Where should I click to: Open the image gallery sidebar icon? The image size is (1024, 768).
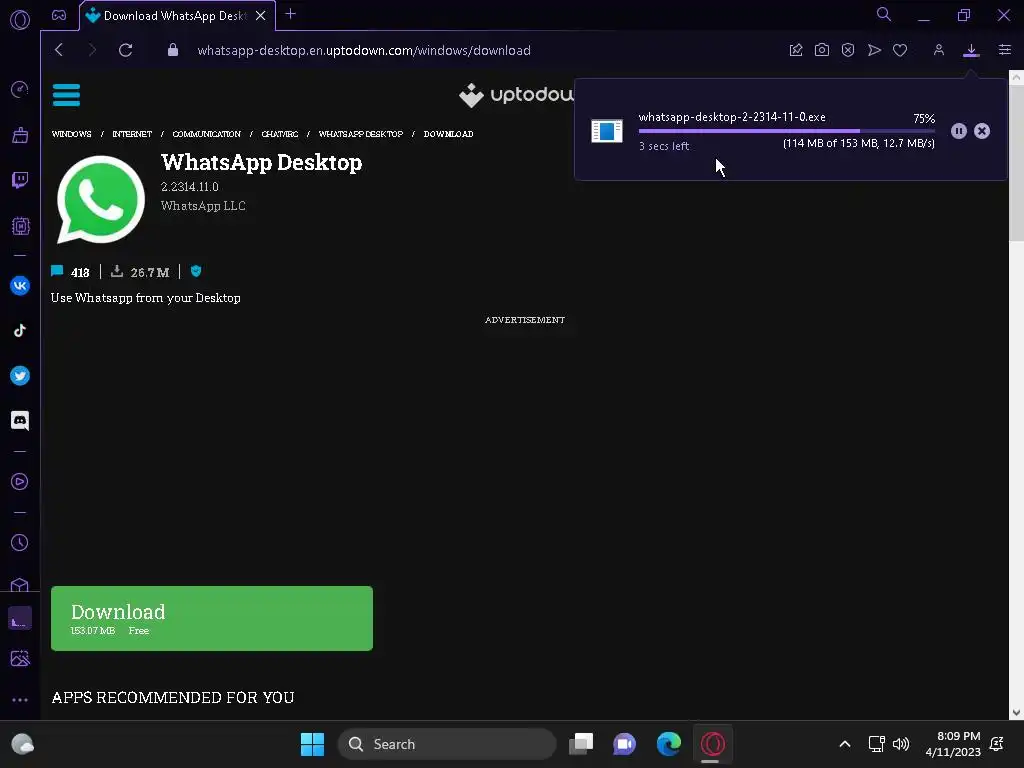20,658
